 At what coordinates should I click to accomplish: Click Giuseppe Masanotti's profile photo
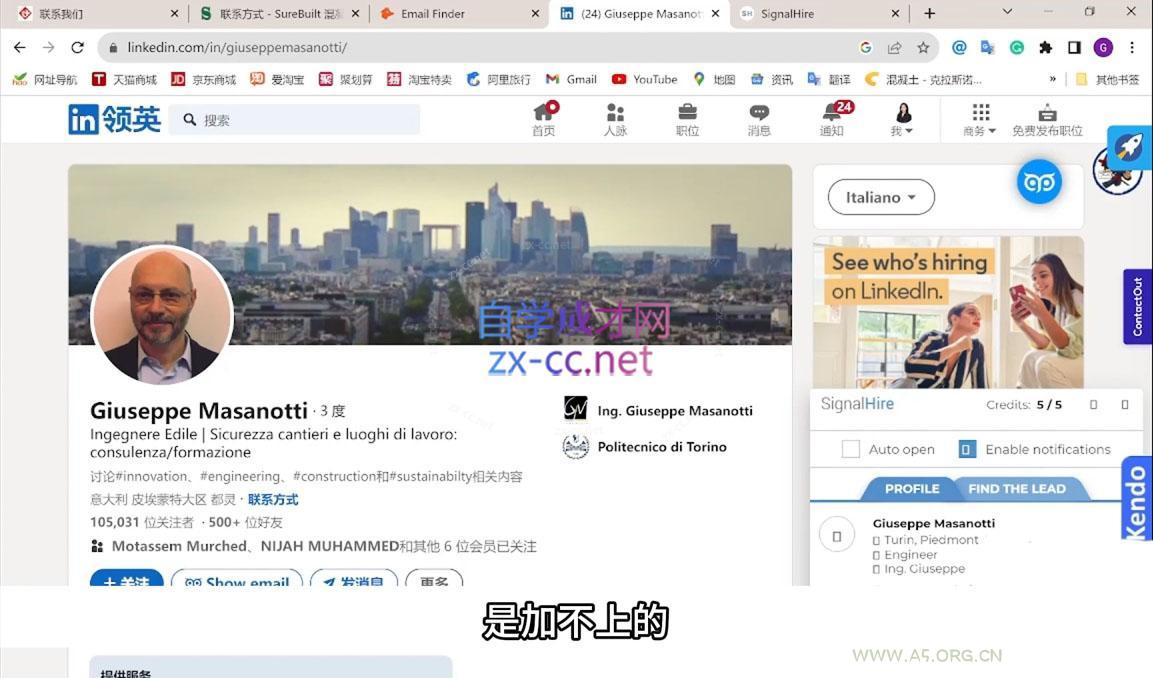pos(162,316)
